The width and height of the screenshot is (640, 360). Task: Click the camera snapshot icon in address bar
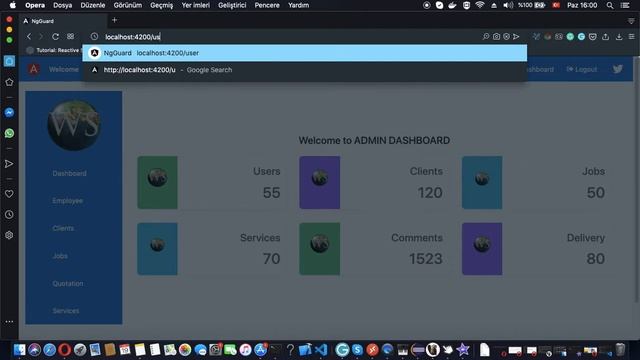(x=496, y=37)
